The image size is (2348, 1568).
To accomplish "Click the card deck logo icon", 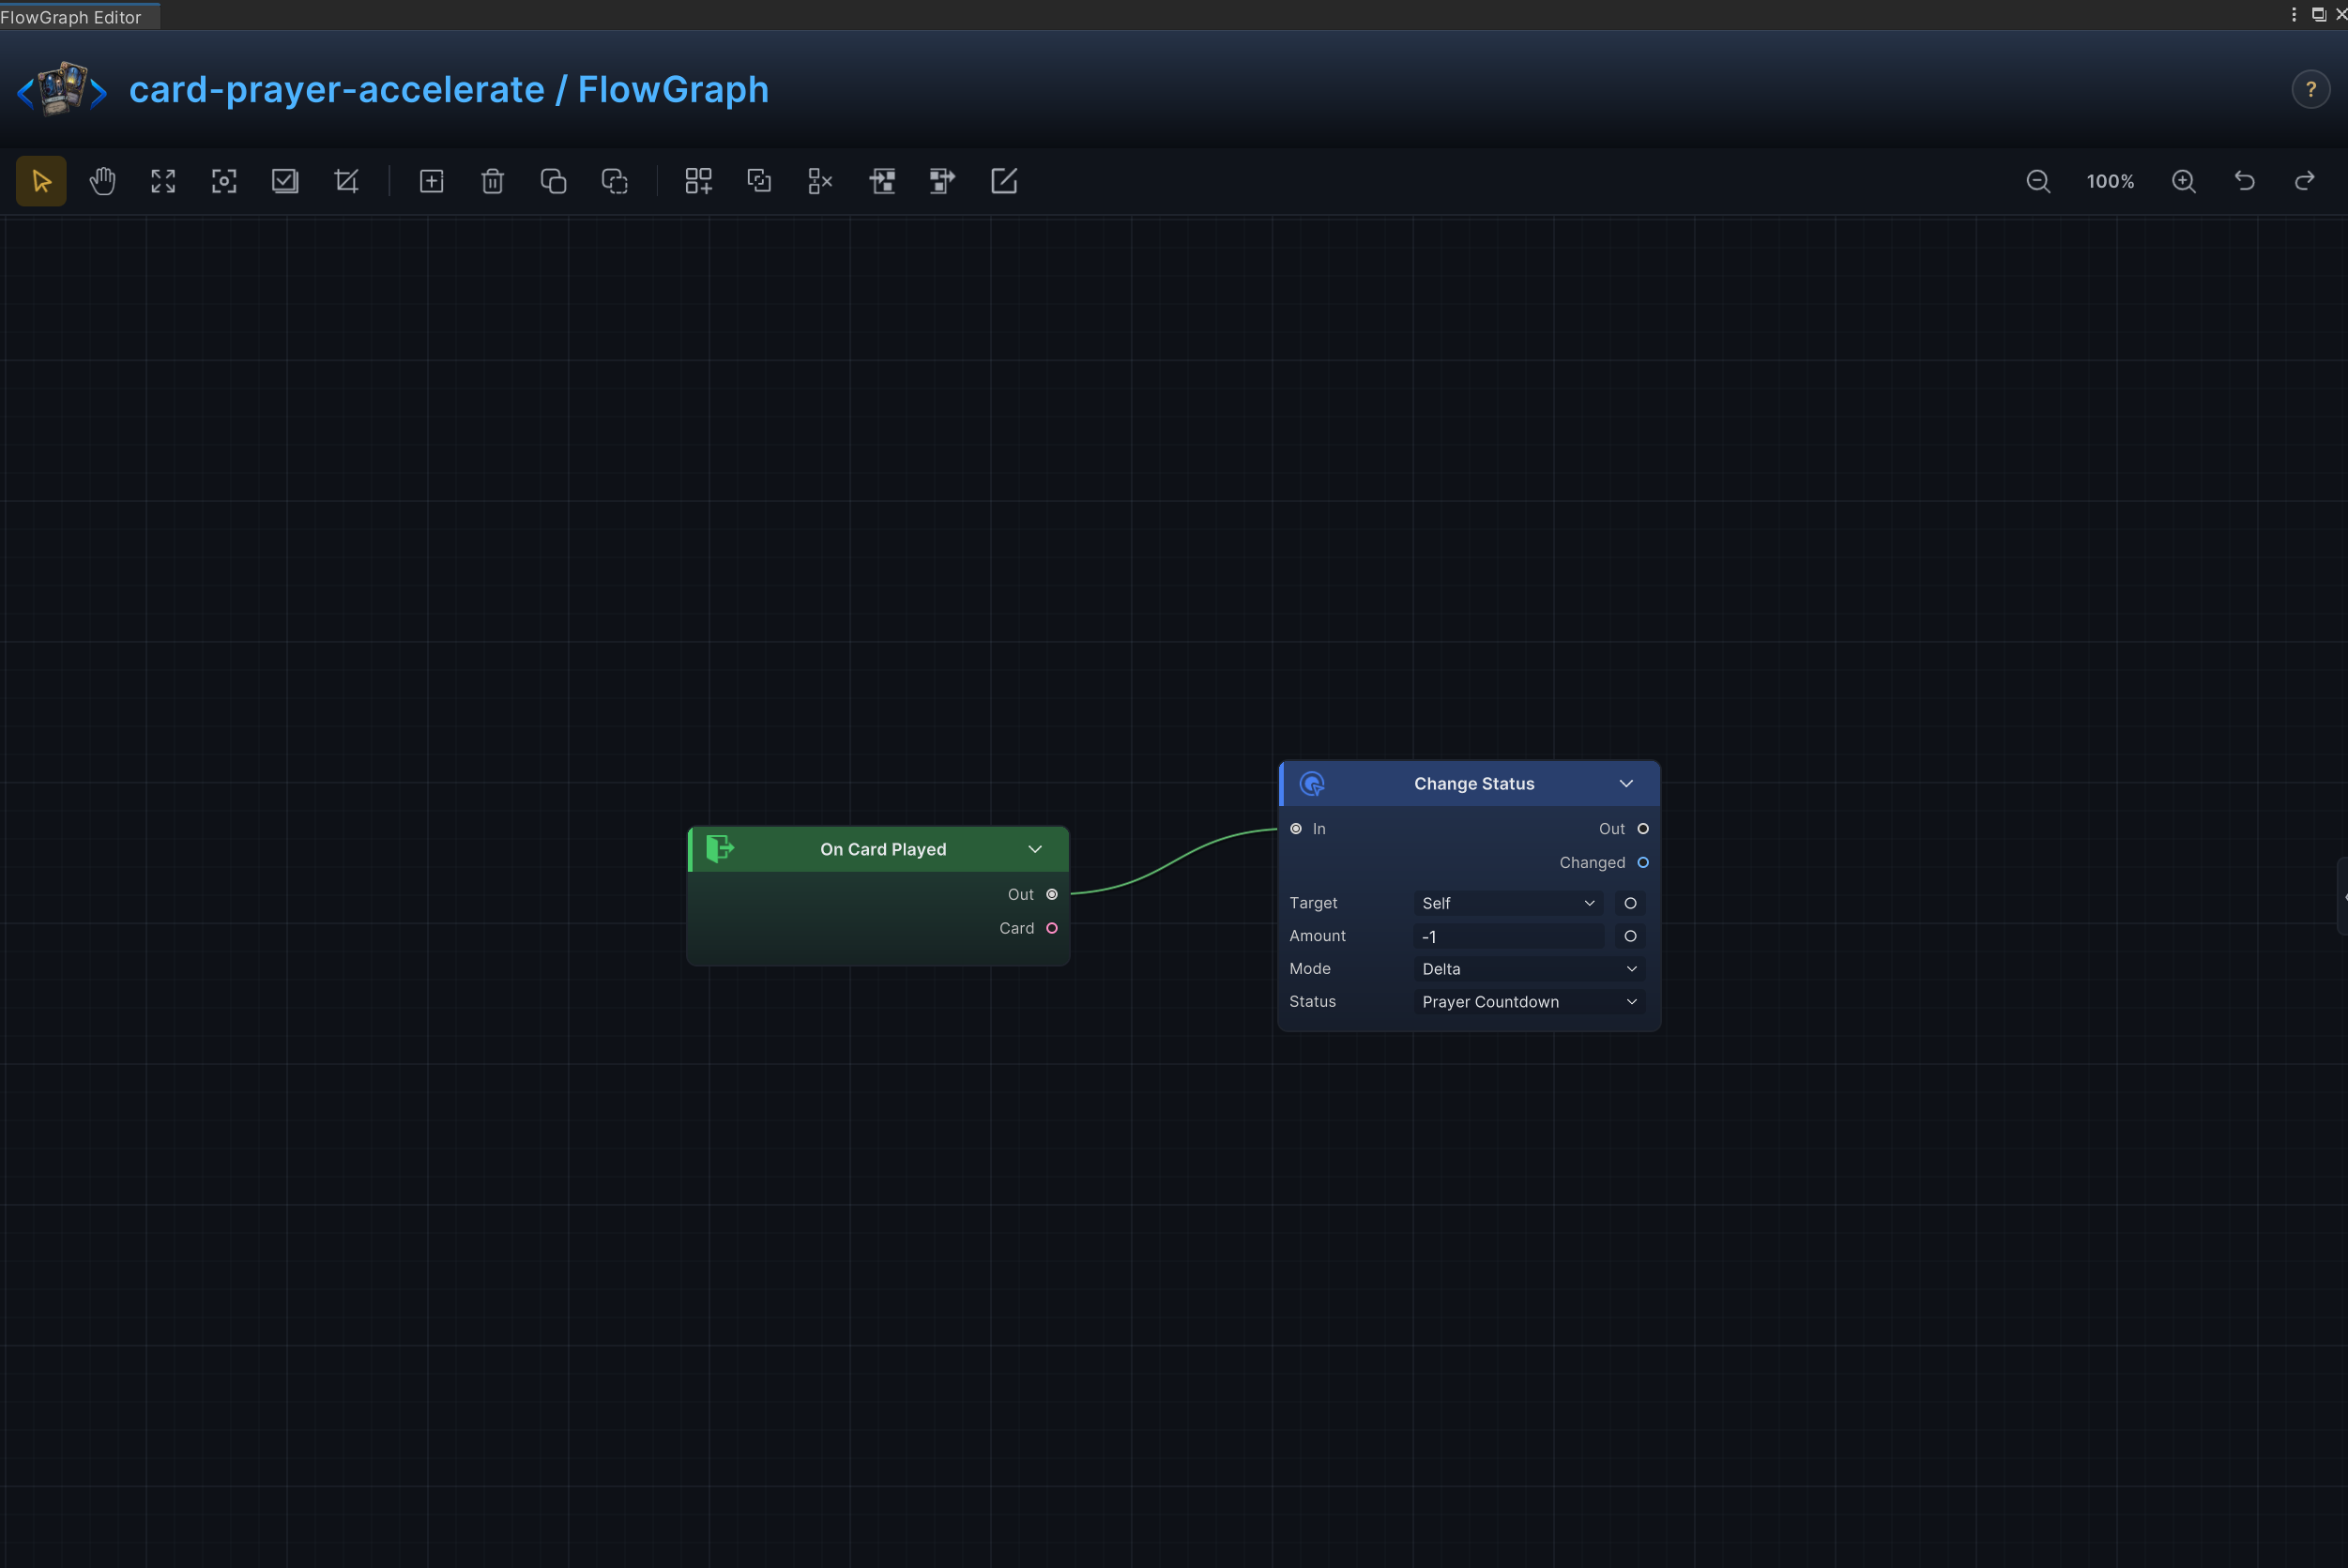I will [x=62, y=89].
